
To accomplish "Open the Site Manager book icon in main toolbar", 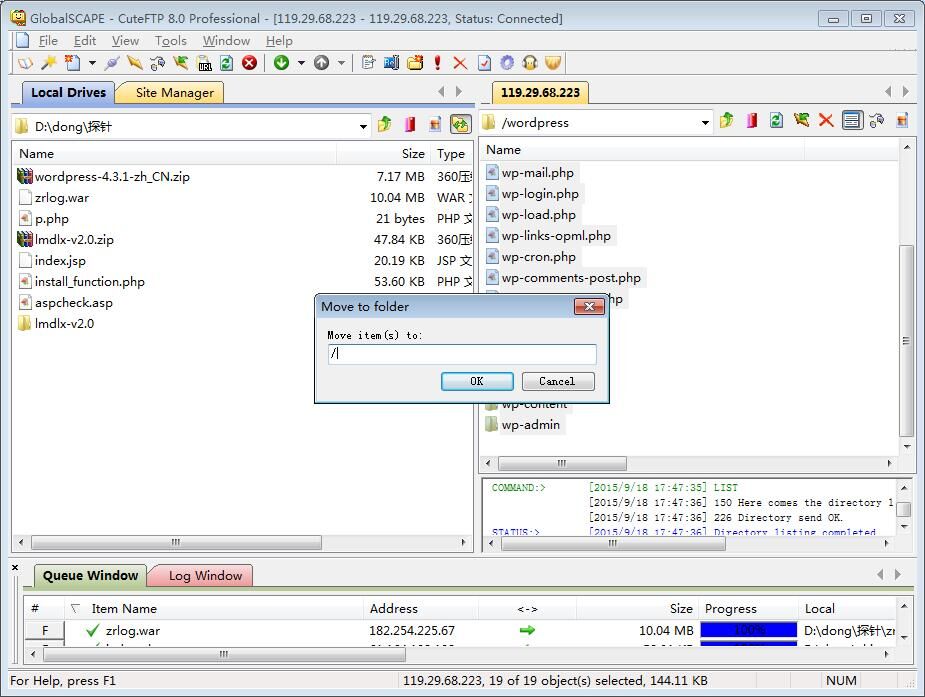I will click(25, 63).
